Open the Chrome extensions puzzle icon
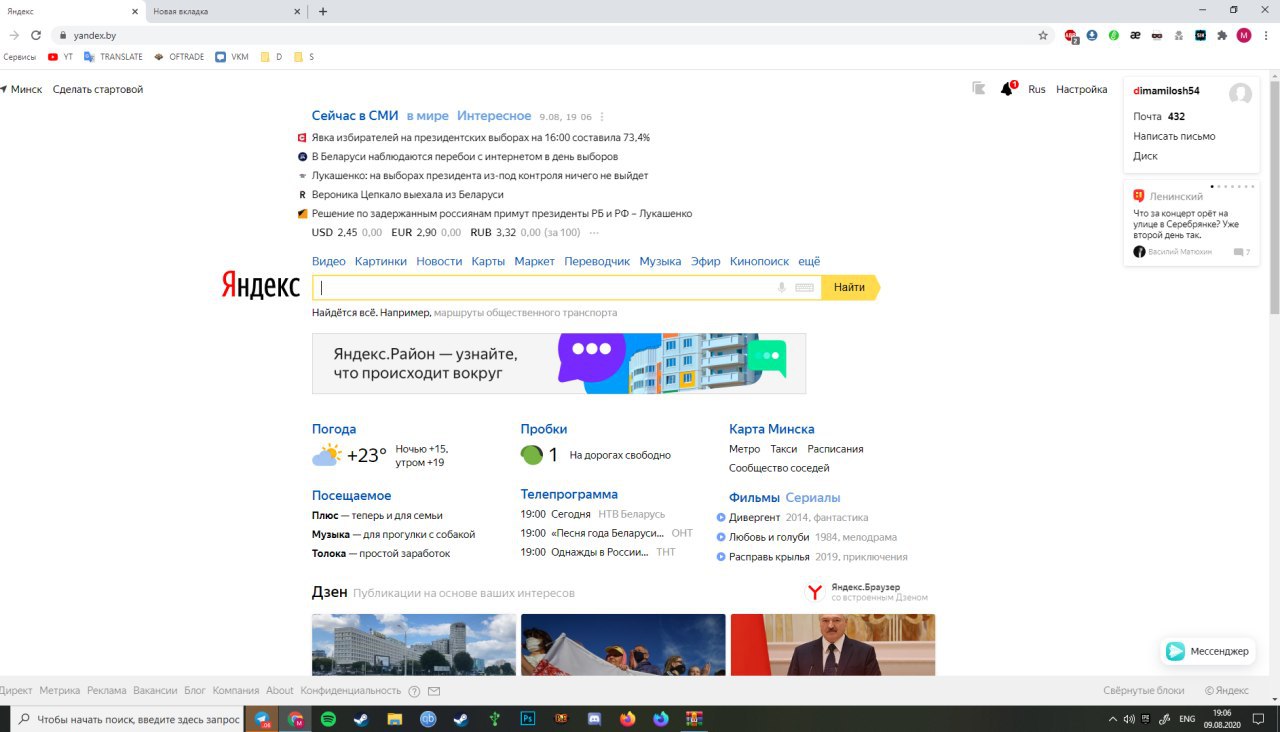Screen dimensions: 1280x732 coord(1222,35)
